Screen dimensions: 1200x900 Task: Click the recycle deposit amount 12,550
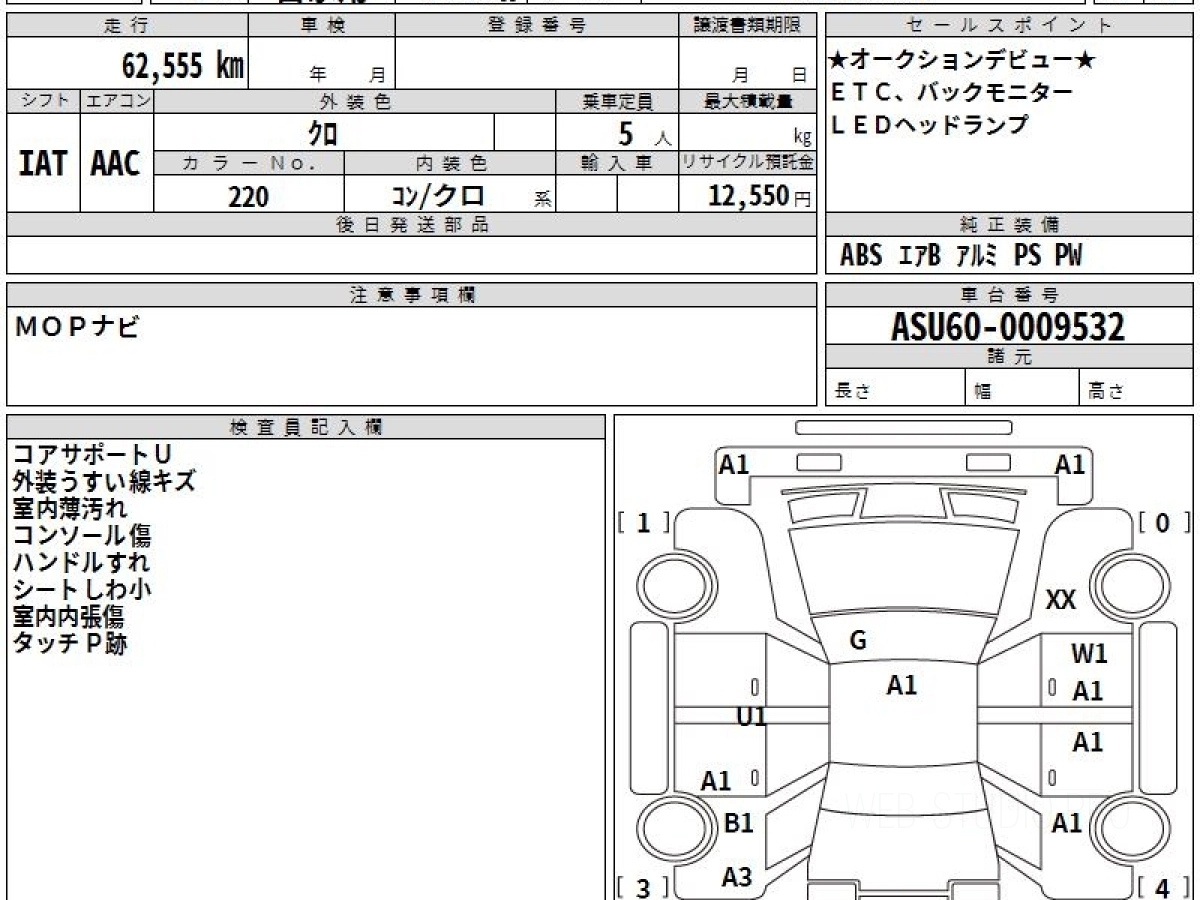760,195
